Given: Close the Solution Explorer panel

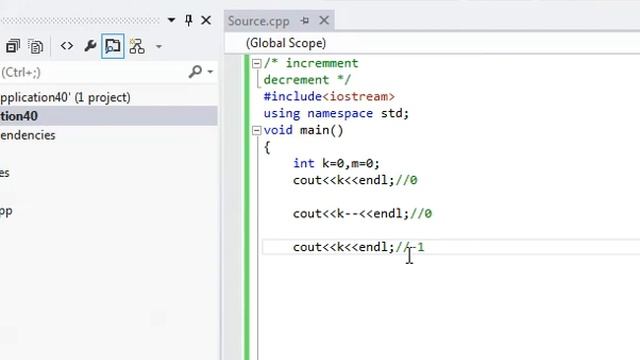Looking at the screenshot, I should pyautogui.click(x=206, y=20).
